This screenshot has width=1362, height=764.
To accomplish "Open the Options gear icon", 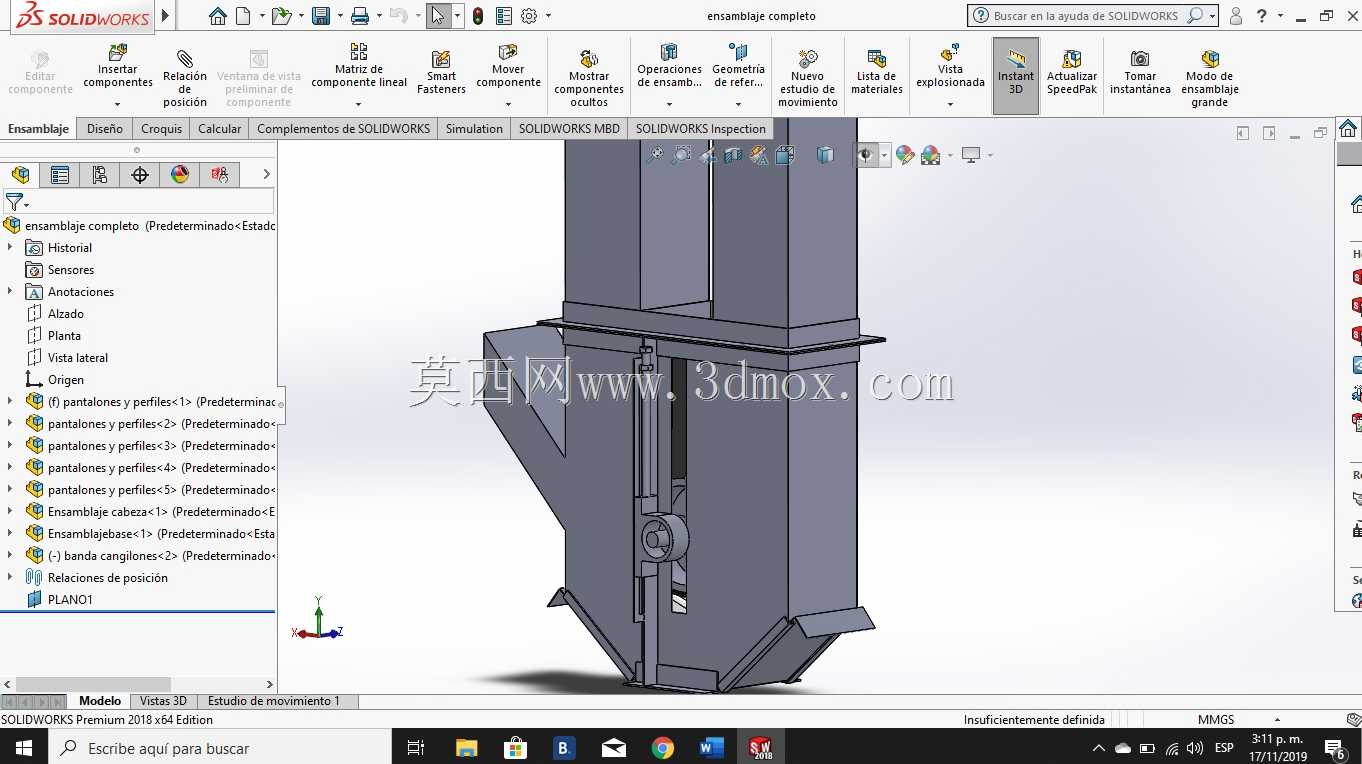I will point(529,16).
